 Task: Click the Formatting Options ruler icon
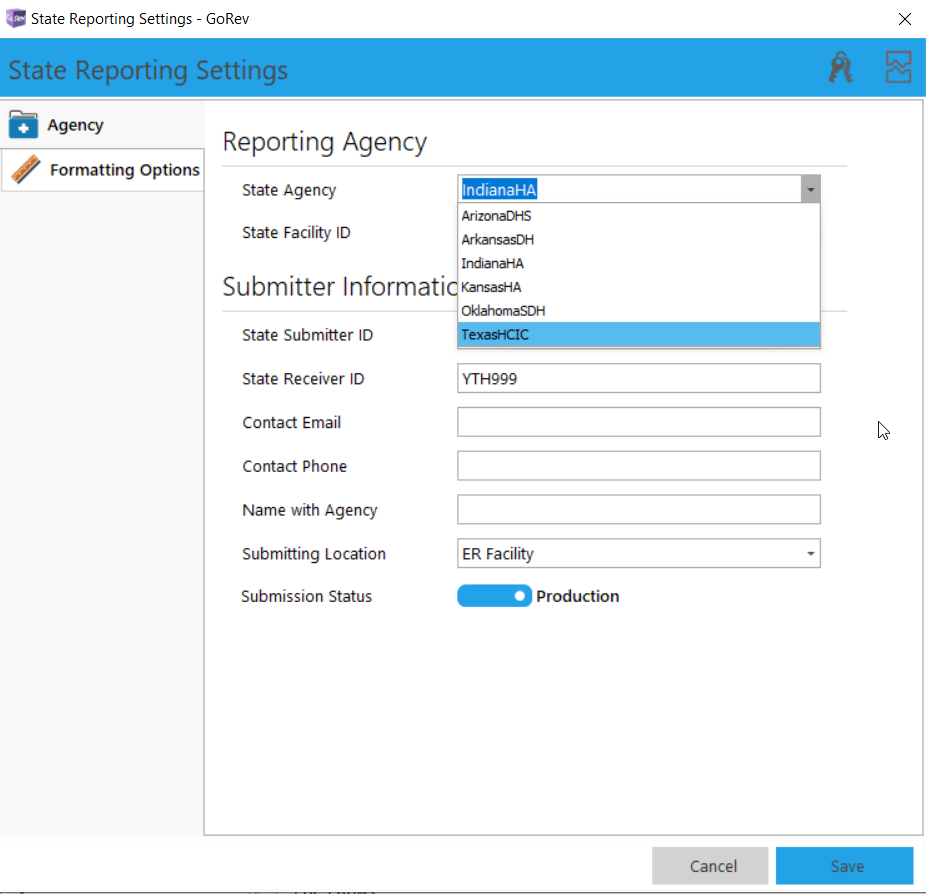point(25,169)
